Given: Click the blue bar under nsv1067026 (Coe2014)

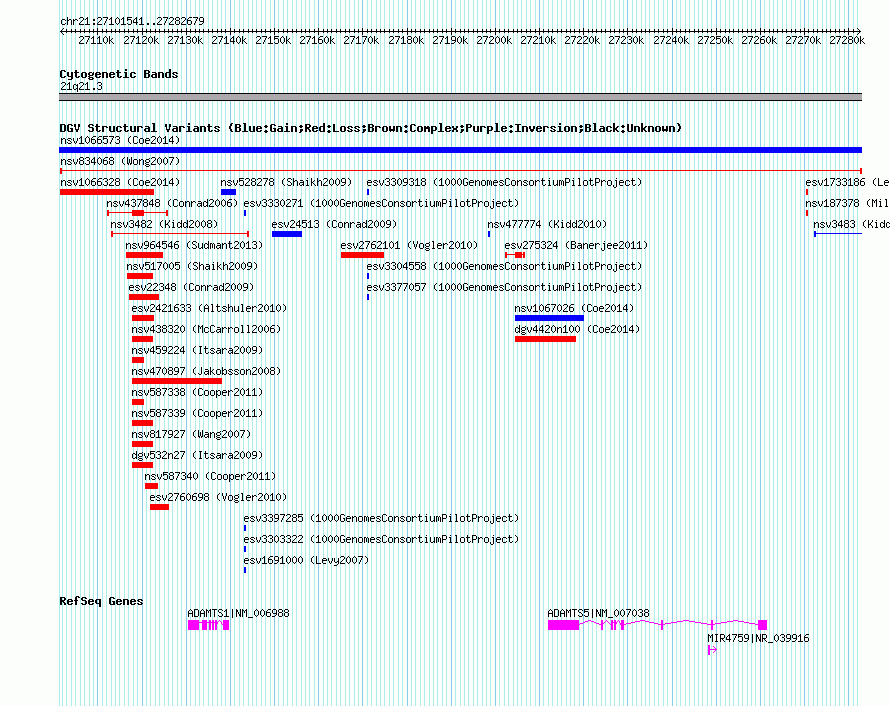Looking at the screenshot, I should 549,318.
